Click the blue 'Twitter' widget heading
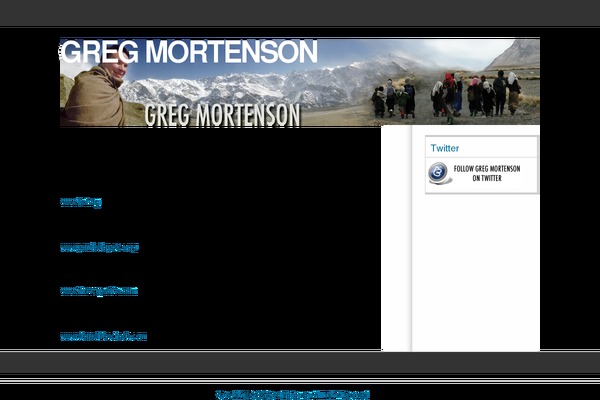 click(445, 148)
